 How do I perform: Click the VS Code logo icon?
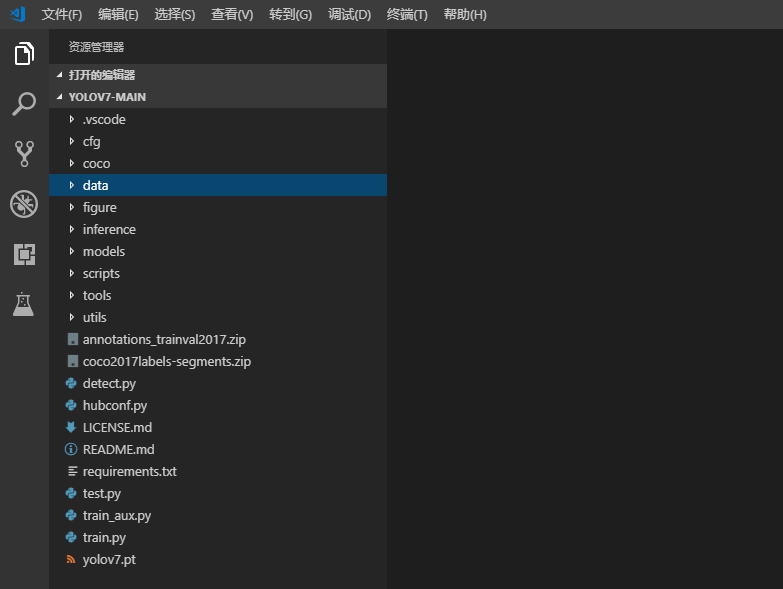coord(17,14)
